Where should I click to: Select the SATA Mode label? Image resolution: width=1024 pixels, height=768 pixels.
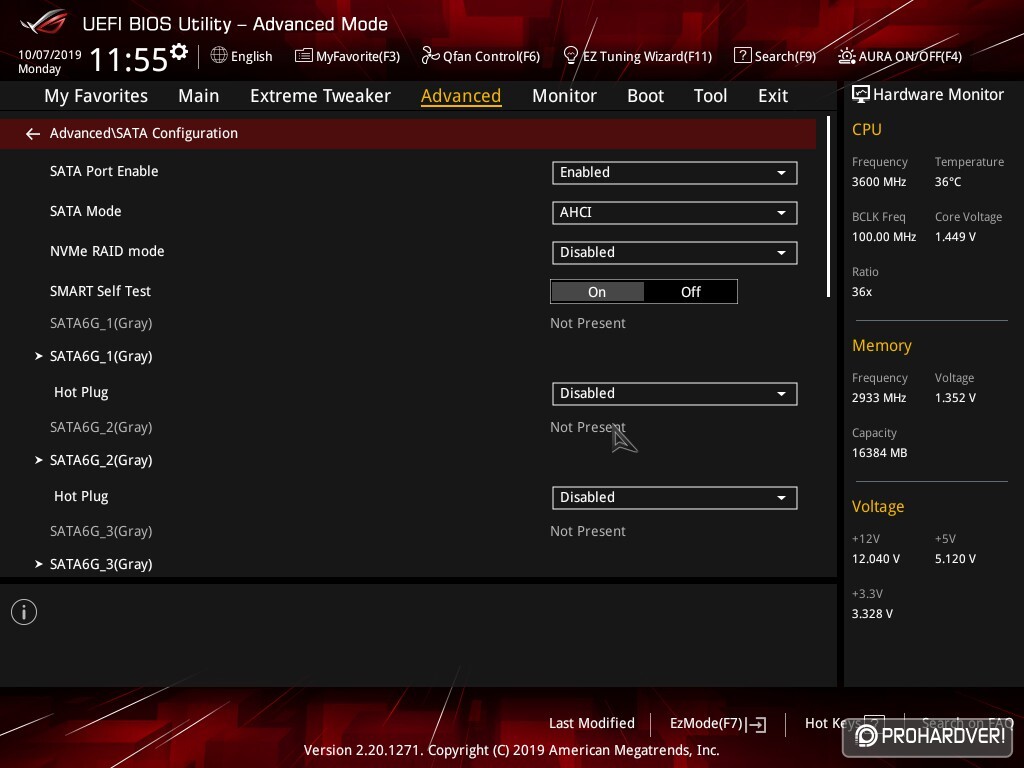86,211
